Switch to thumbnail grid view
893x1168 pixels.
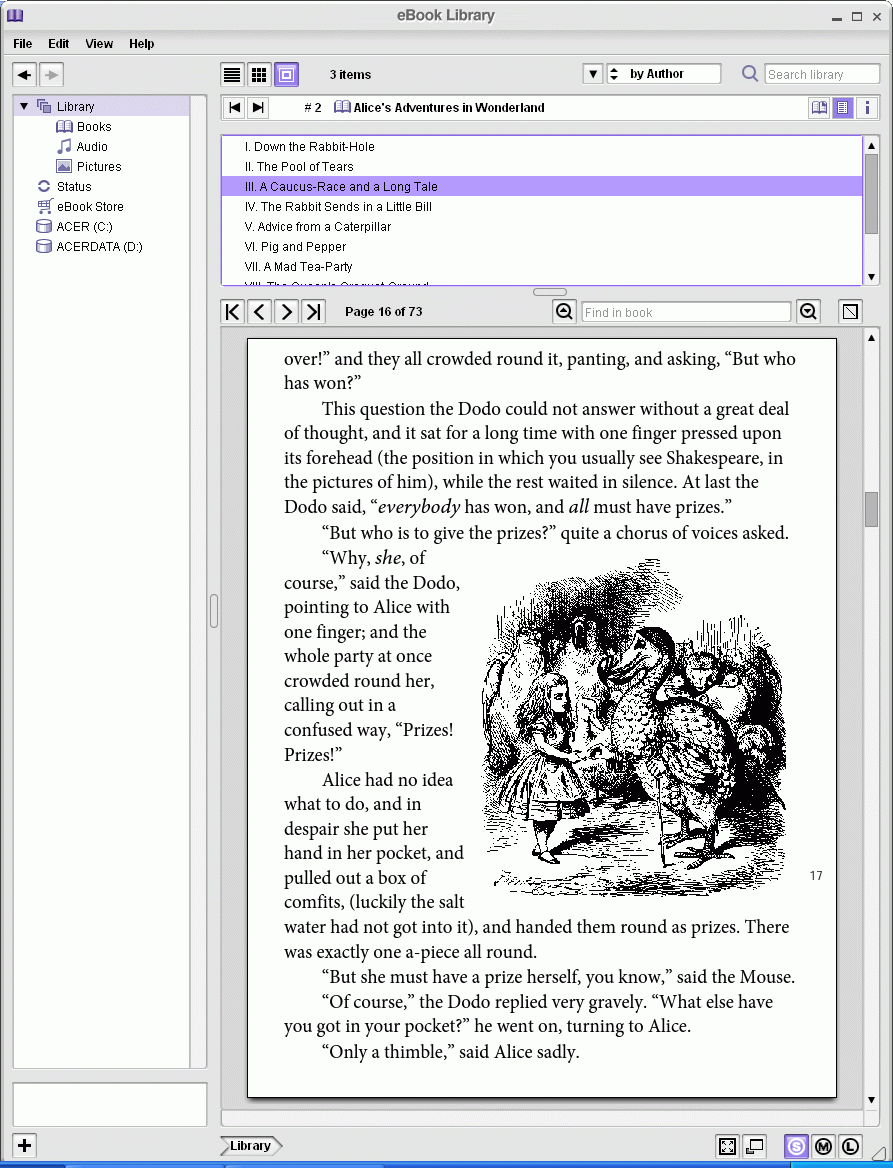[259, 74]
